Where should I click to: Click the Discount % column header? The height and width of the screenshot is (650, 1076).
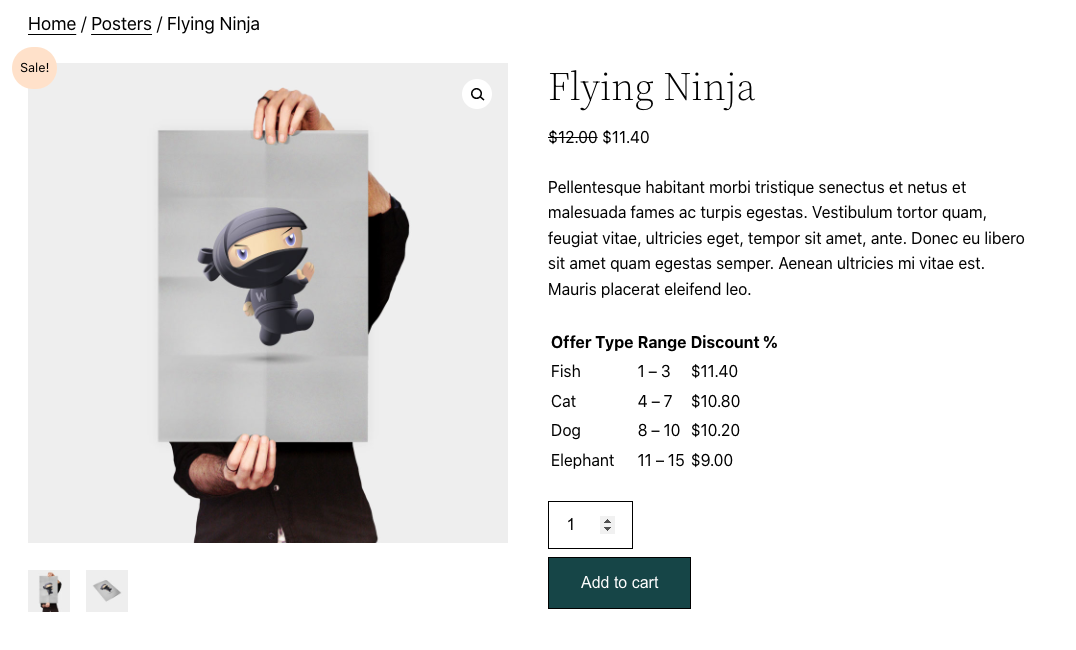coord(734,342)
